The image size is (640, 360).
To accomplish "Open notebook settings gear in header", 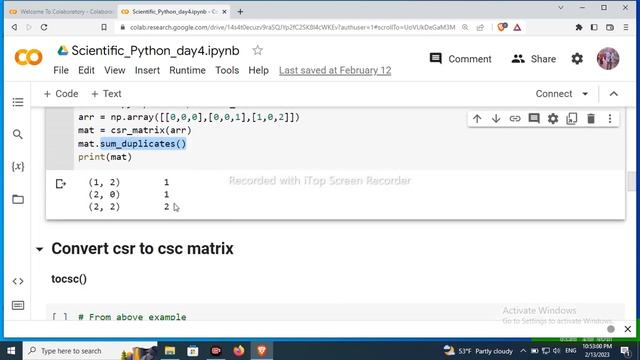I will (x=577, y=59).
